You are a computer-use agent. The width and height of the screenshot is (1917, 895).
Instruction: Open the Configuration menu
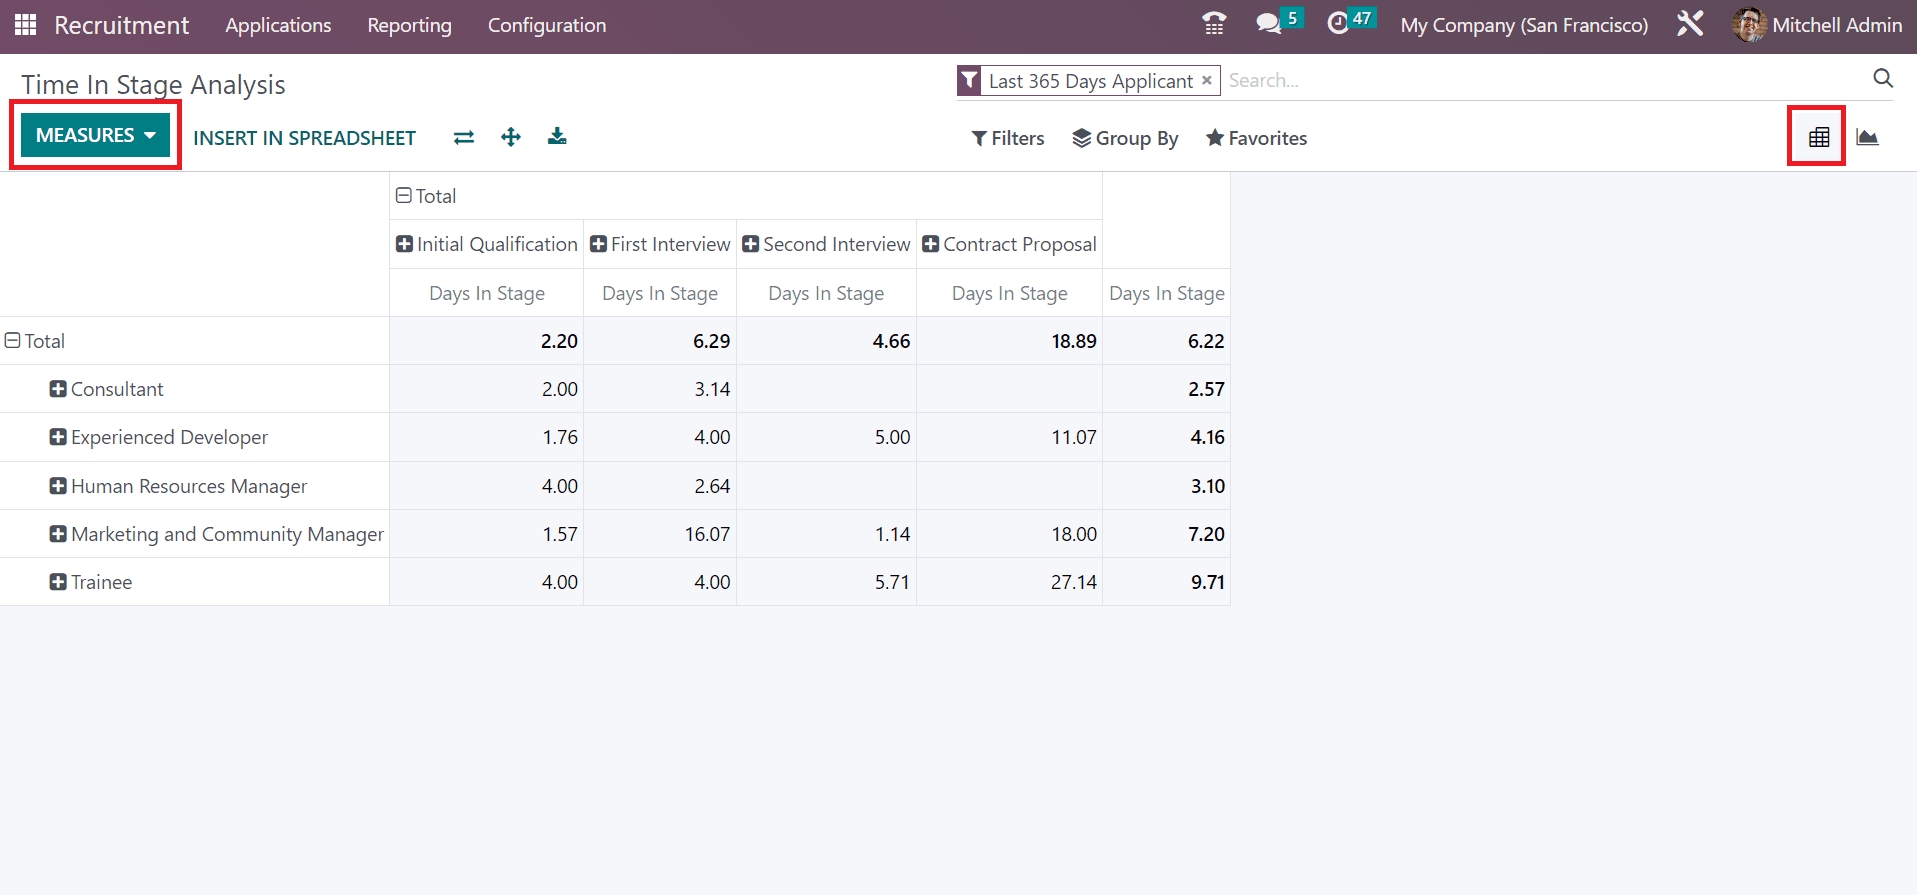[x=546, y=25]
